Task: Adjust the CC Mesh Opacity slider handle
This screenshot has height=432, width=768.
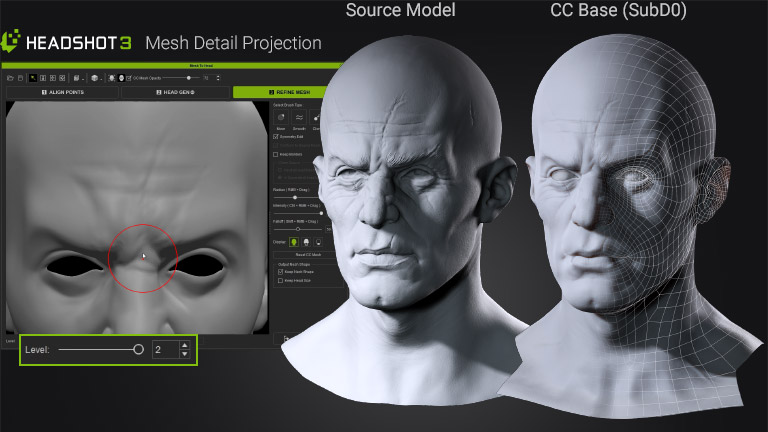Action: click(x=189, y=78)
